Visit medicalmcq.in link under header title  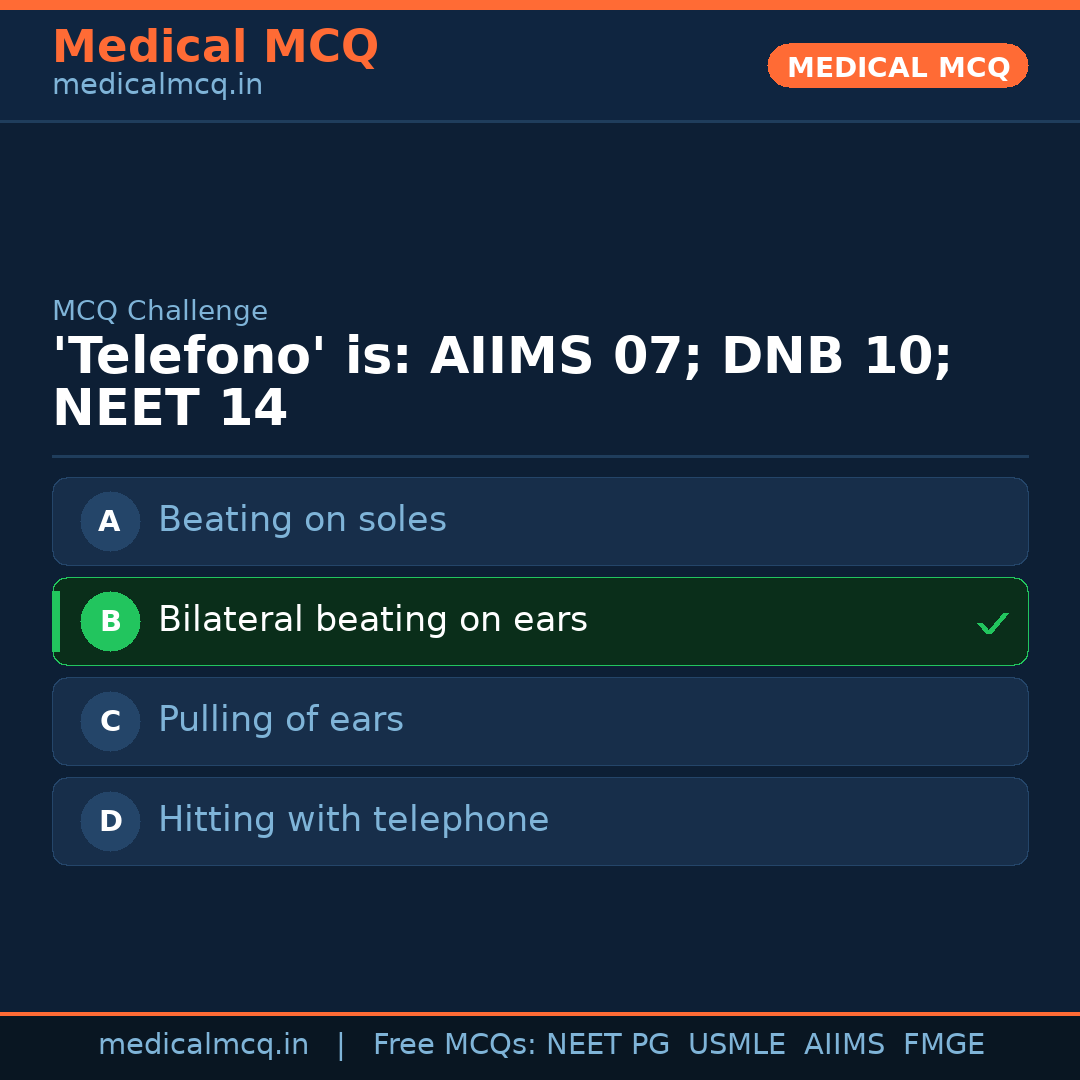point(157,86)
